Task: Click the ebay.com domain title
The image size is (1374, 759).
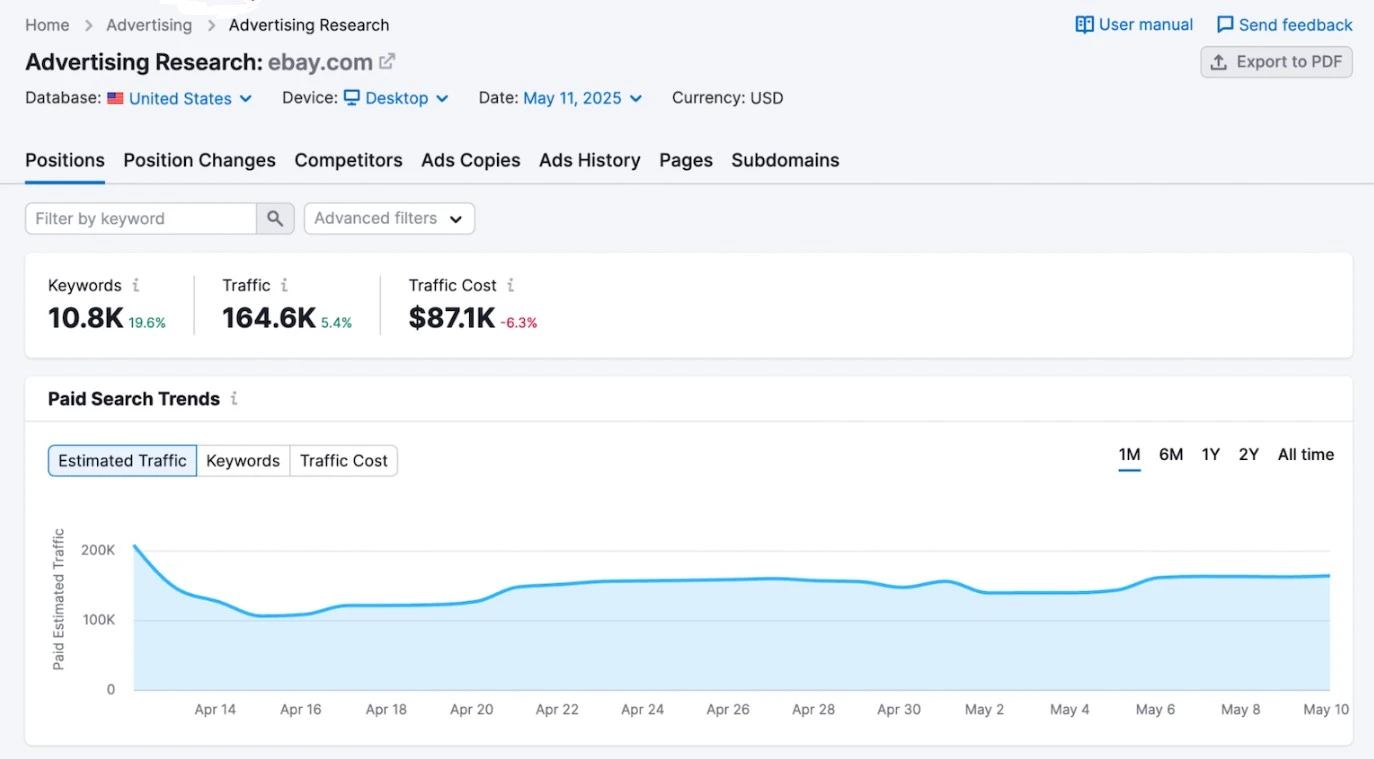Action: (320, 62)
